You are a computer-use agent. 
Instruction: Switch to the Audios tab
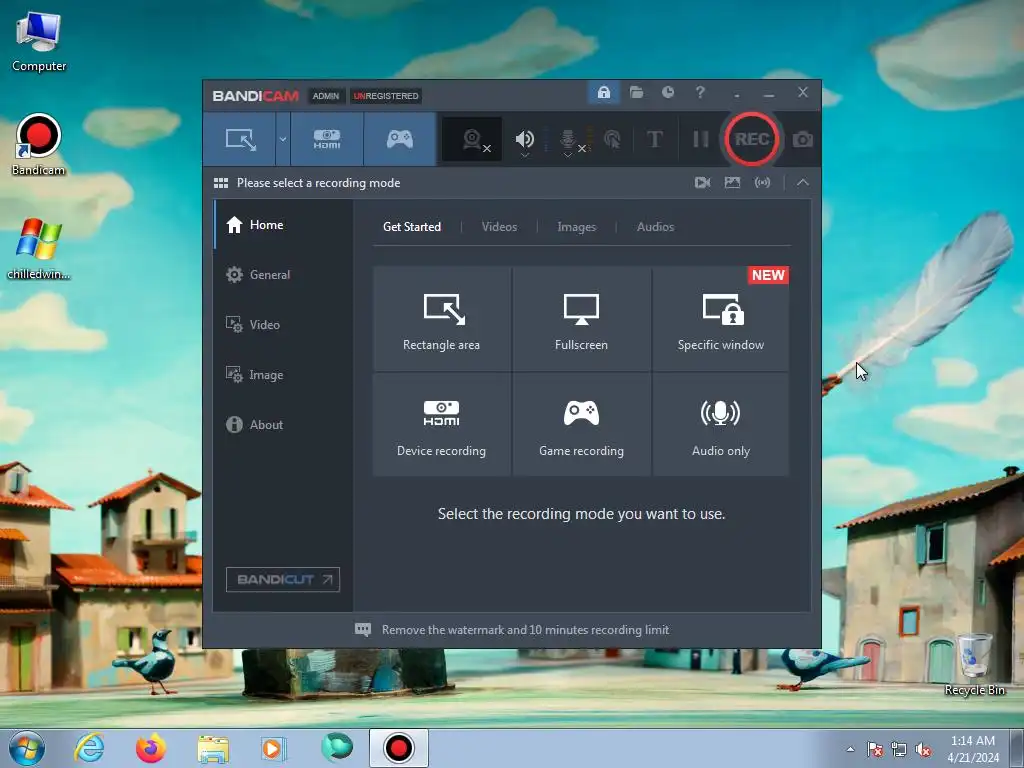click(x=655, y=227)
